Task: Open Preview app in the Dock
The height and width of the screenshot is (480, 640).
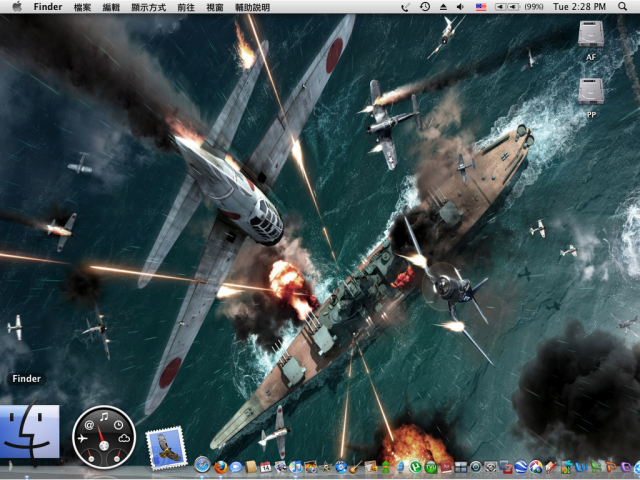Action: (x=281, y=467)
